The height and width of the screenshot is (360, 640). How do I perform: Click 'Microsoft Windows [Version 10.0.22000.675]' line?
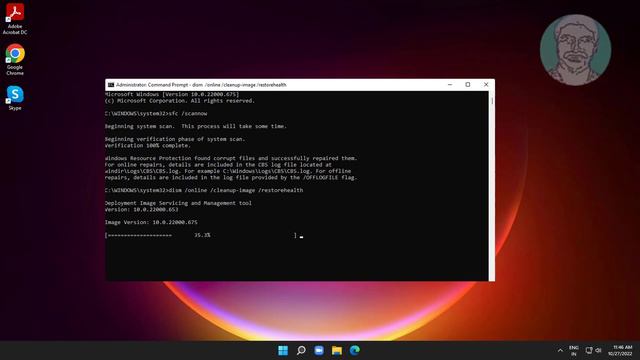pos(172,94)
